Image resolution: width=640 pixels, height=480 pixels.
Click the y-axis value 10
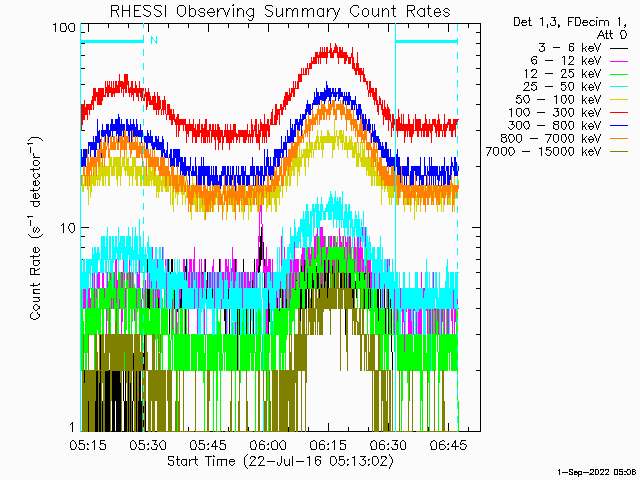point(68,228)
